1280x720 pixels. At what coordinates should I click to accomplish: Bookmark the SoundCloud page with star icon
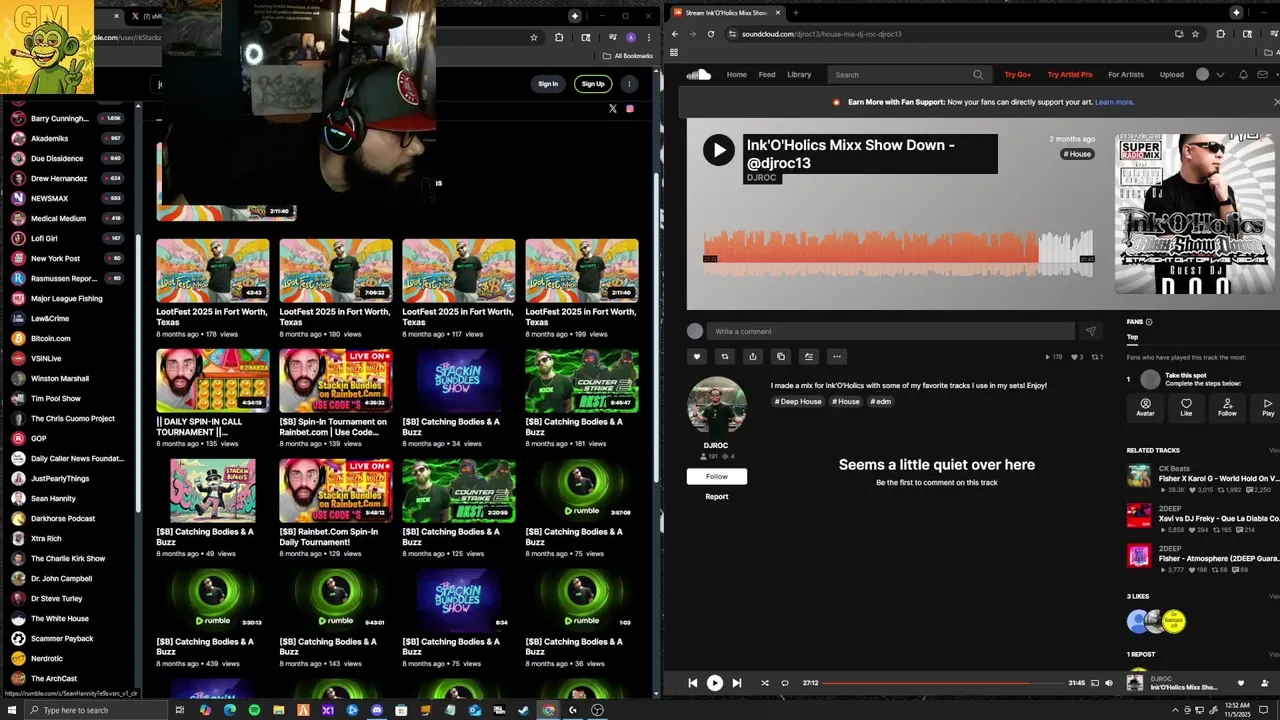point(1195,34)
